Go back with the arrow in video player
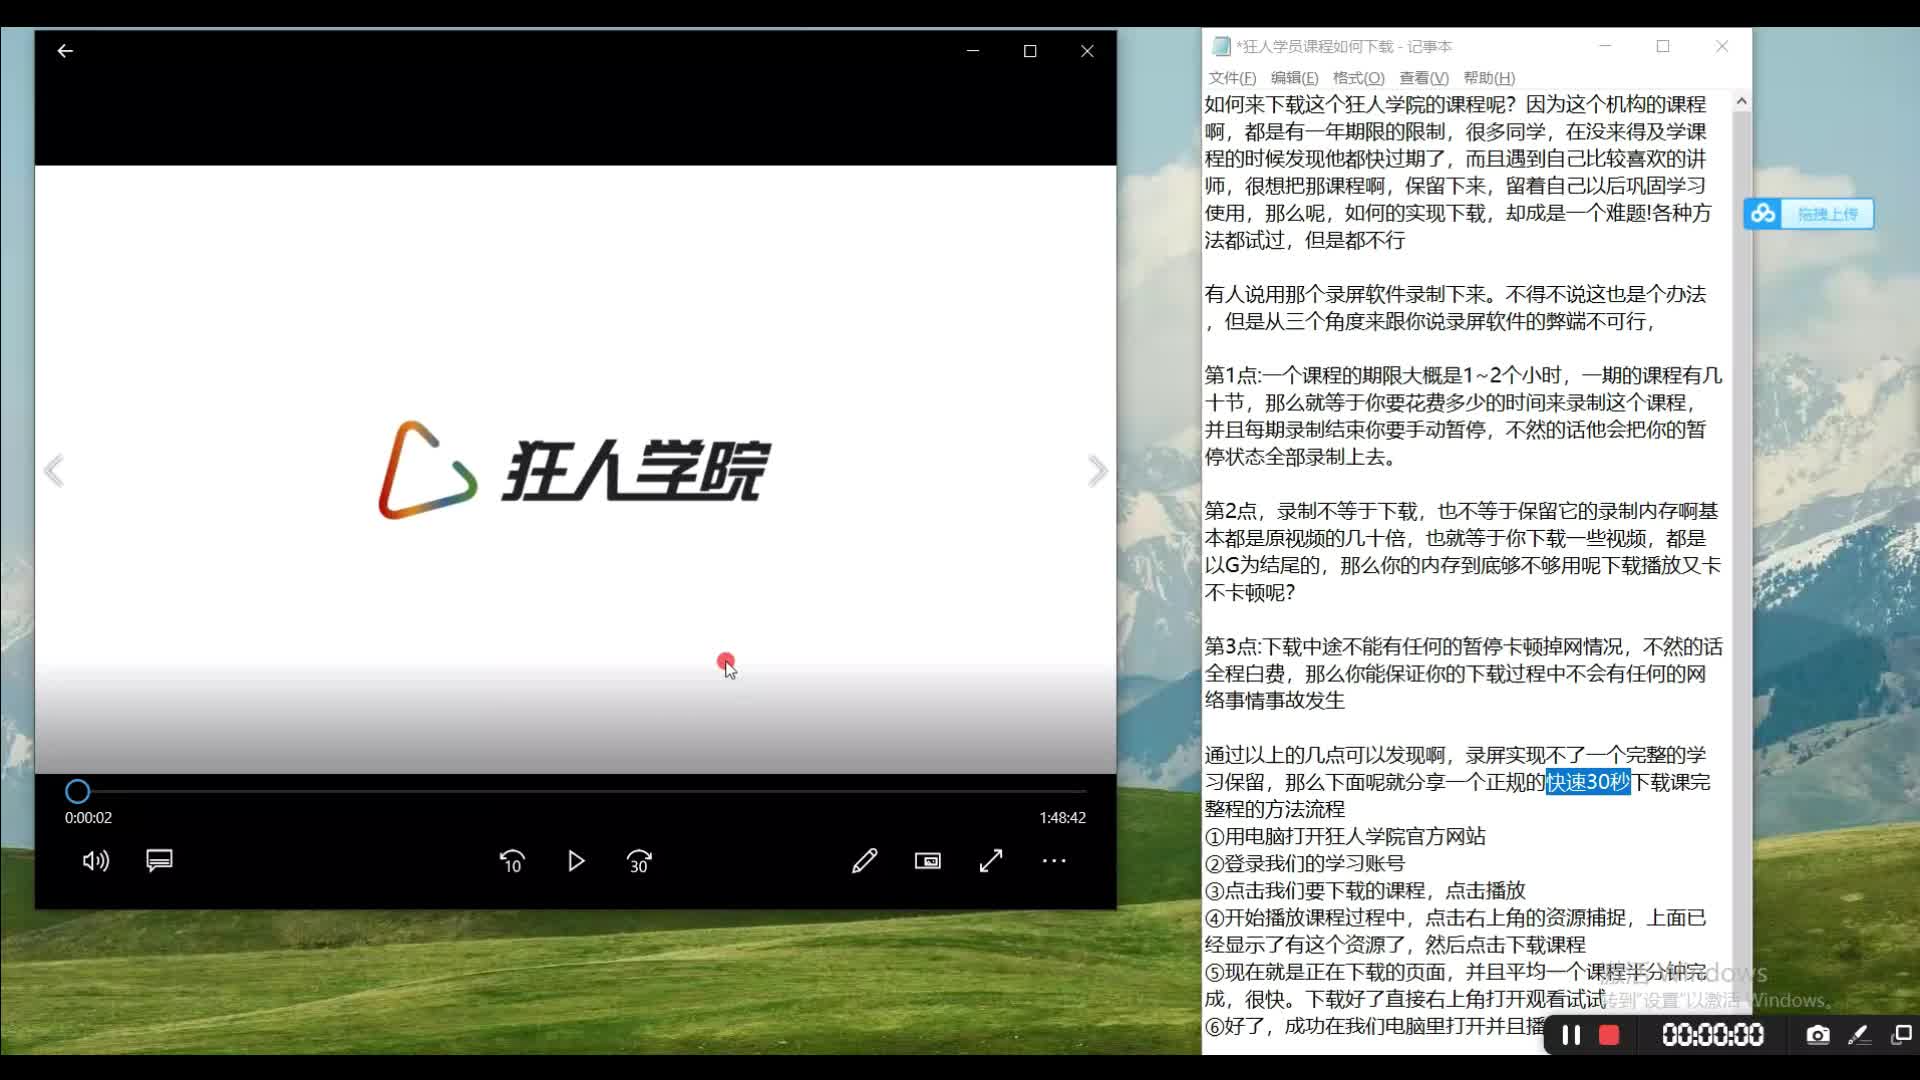This screenshot has width=1920, height=1080. [x=65, y=51]
